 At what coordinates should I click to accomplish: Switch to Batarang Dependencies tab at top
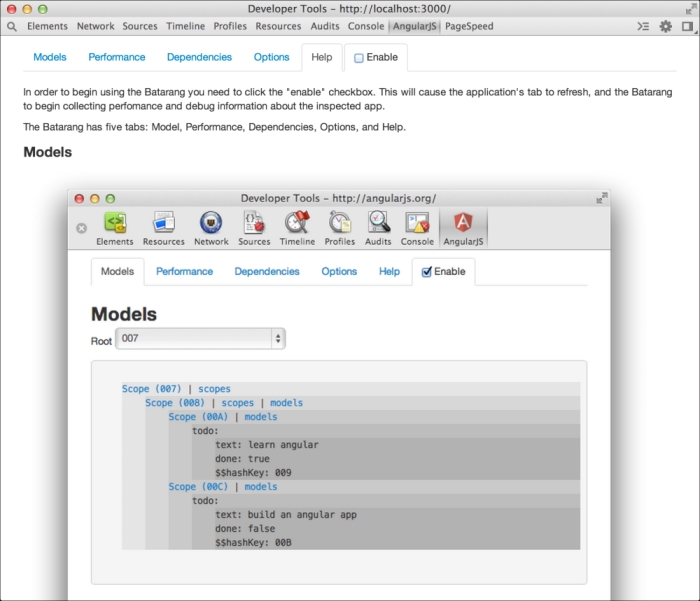(x=199, y=57)
